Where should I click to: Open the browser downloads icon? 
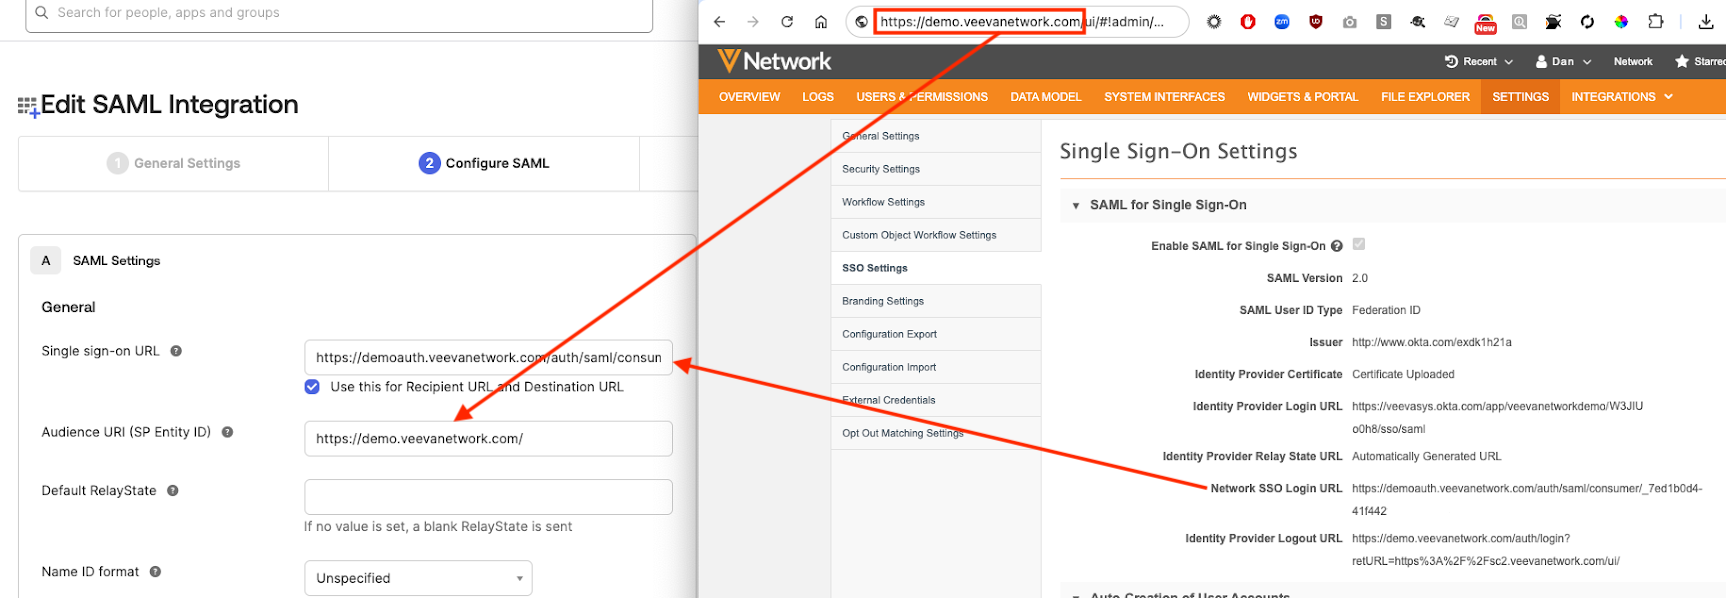point(1706,22)
